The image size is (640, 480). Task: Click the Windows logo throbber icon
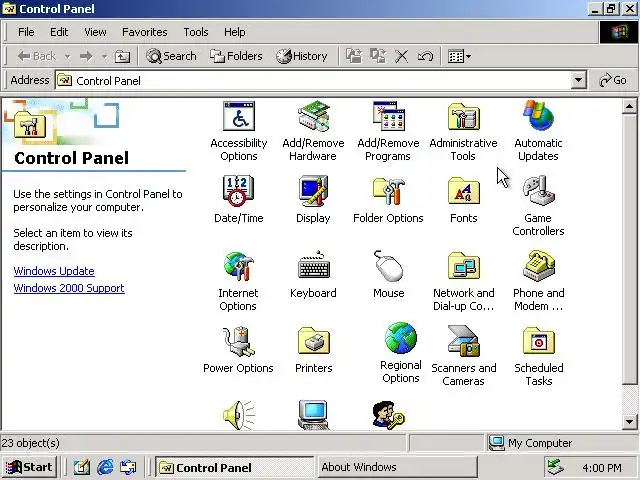pyautogui.click(x=619, y=32)
